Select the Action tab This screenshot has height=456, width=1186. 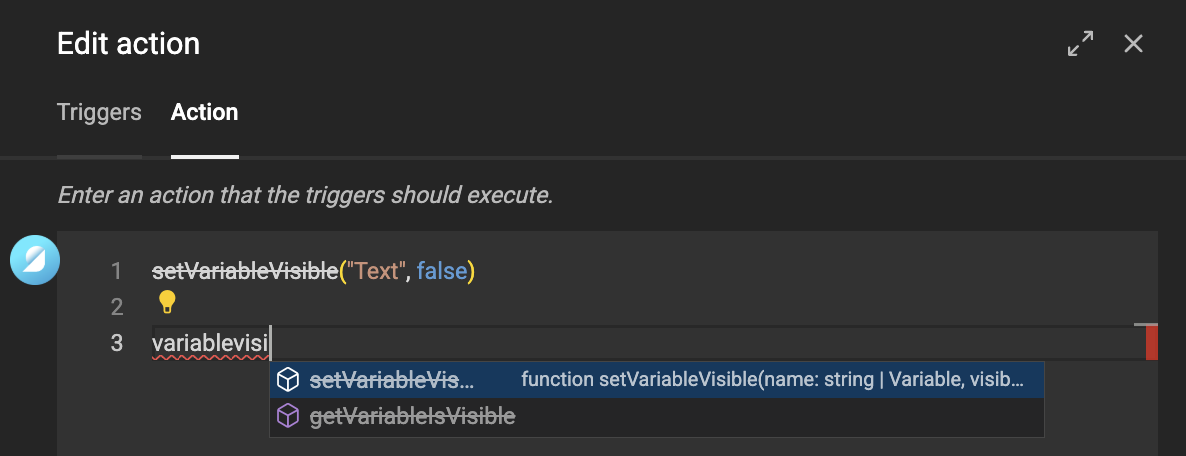point(204,112)
